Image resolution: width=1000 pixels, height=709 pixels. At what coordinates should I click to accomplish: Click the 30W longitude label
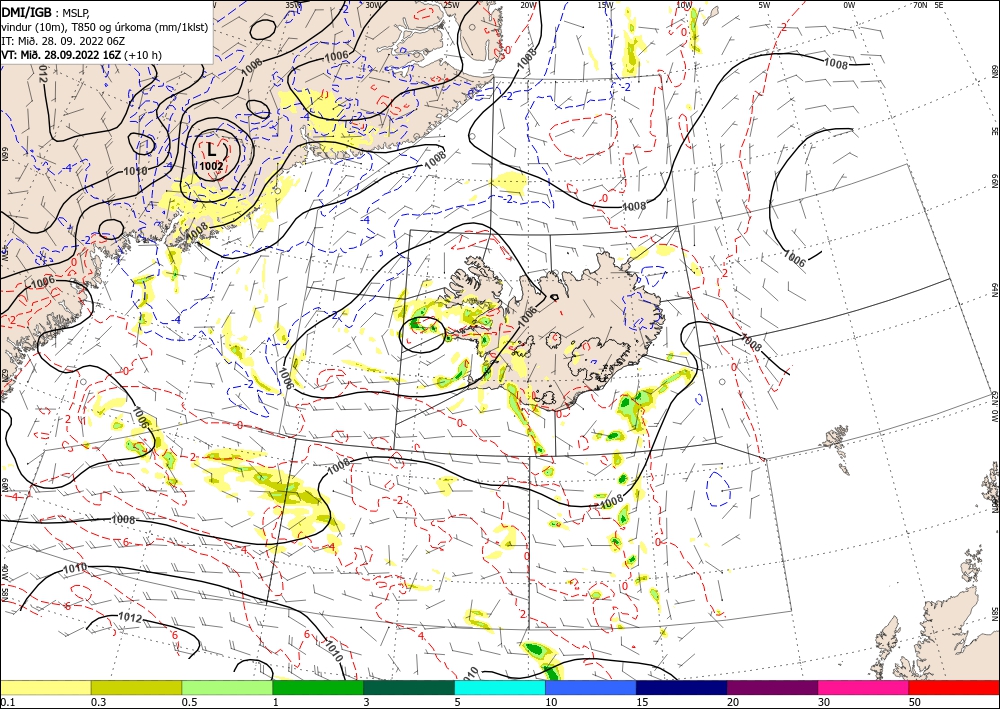(374, 5)
